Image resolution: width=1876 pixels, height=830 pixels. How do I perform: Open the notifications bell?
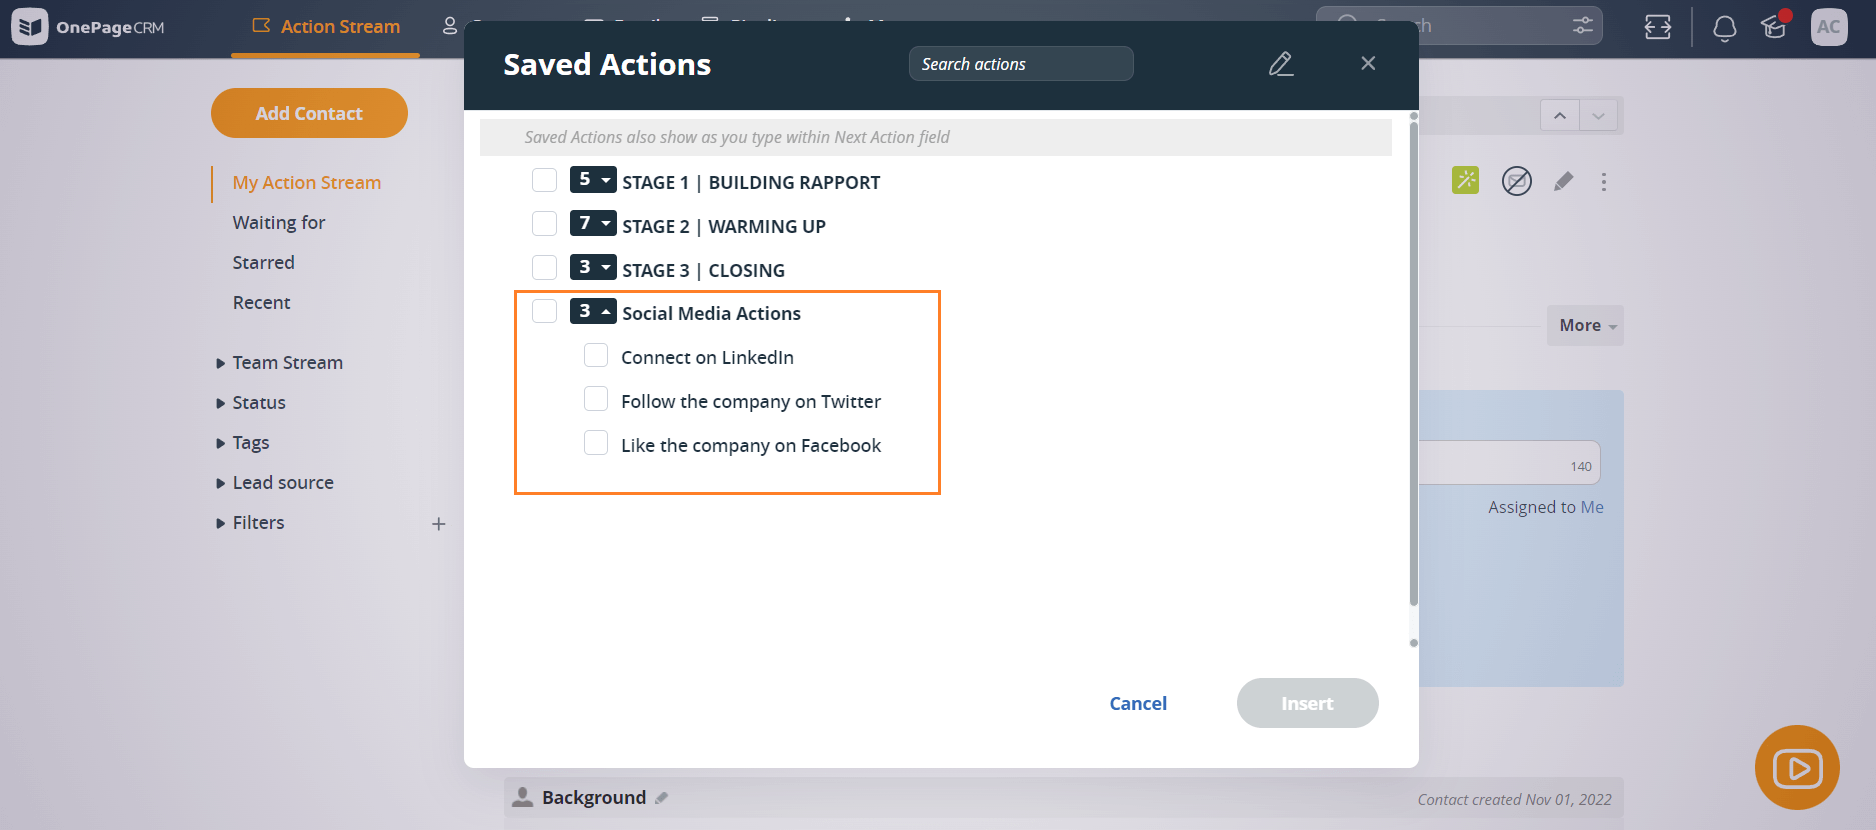click(x=1723, y=27)
